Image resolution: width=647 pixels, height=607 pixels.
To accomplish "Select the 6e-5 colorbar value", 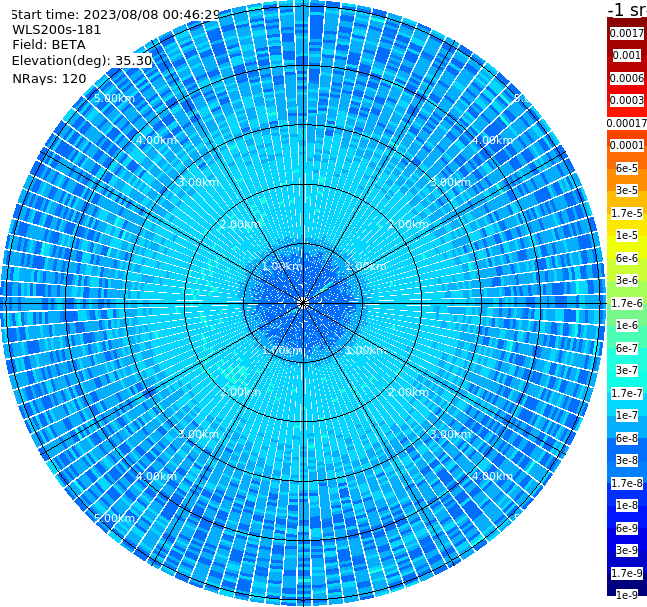I will pyautogui.click(x=627, y=168).
